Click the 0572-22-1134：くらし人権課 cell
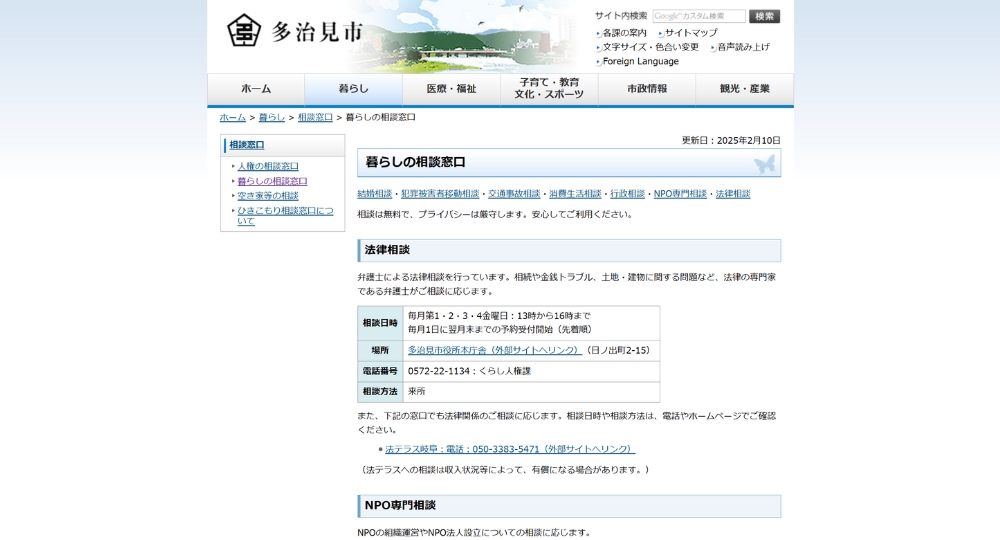 [531, 371]
